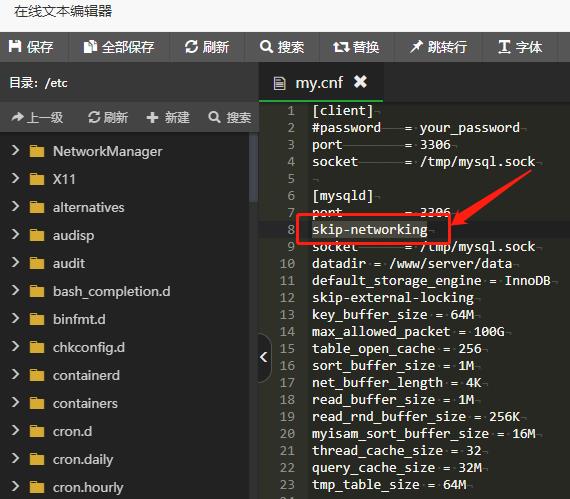Click the default_storage_engine = InnoDB line
This screenshot has width=570, height=499.
pyautogui.click(x=431, y=281)
